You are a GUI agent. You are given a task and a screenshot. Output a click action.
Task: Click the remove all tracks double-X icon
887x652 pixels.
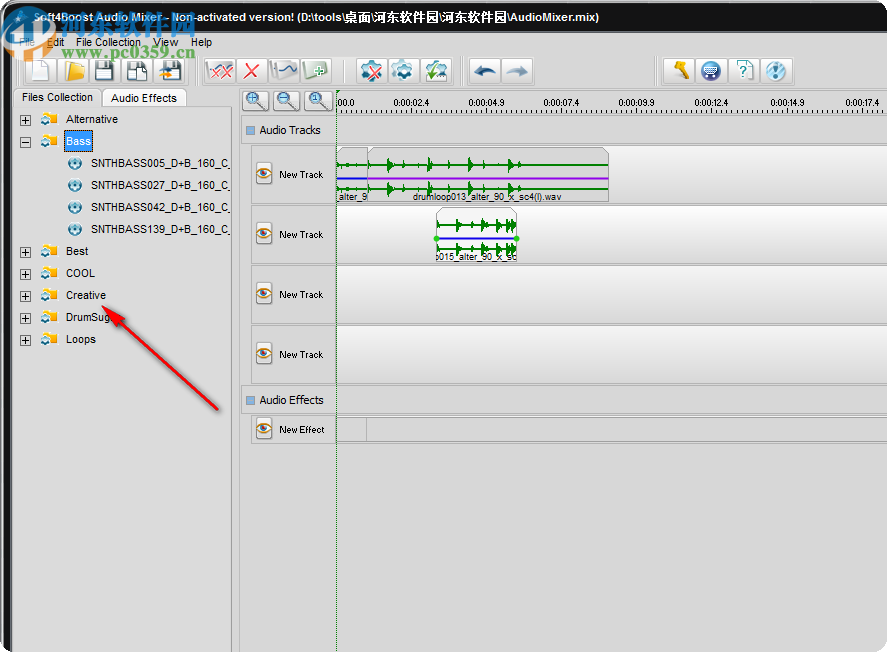[x=220, y=71]
